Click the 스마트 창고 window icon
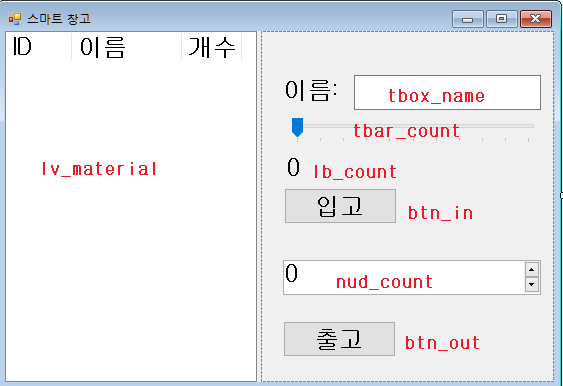 click(15, 18)
